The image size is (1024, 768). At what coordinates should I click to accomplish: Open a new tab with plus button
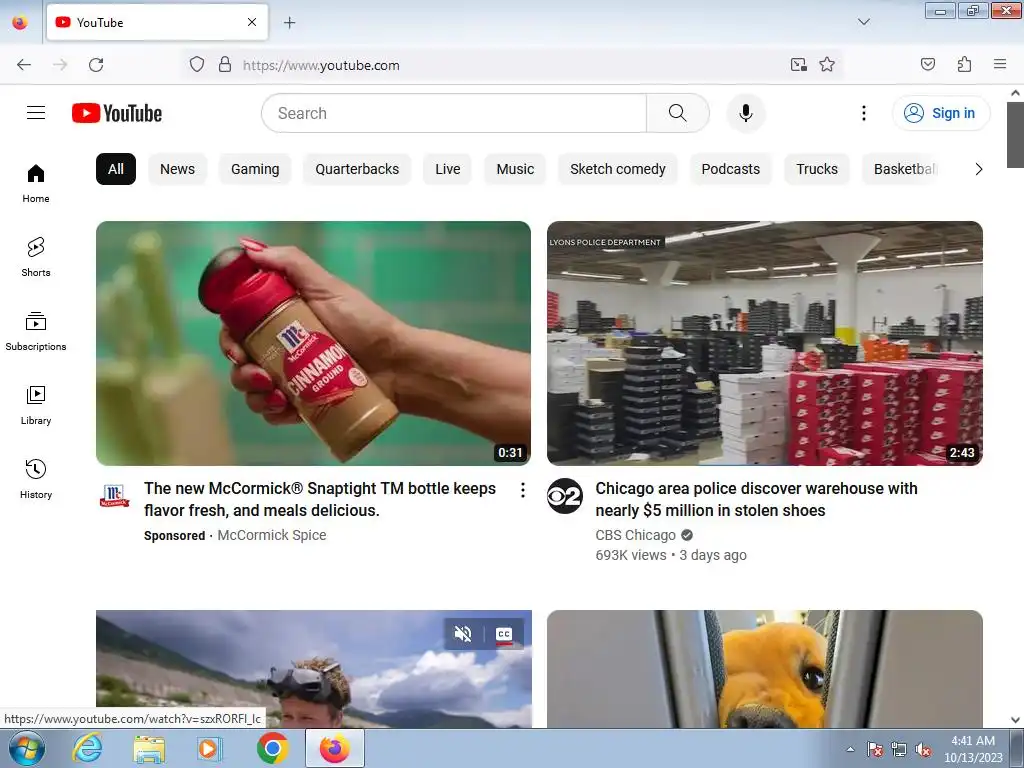point(289,23)
